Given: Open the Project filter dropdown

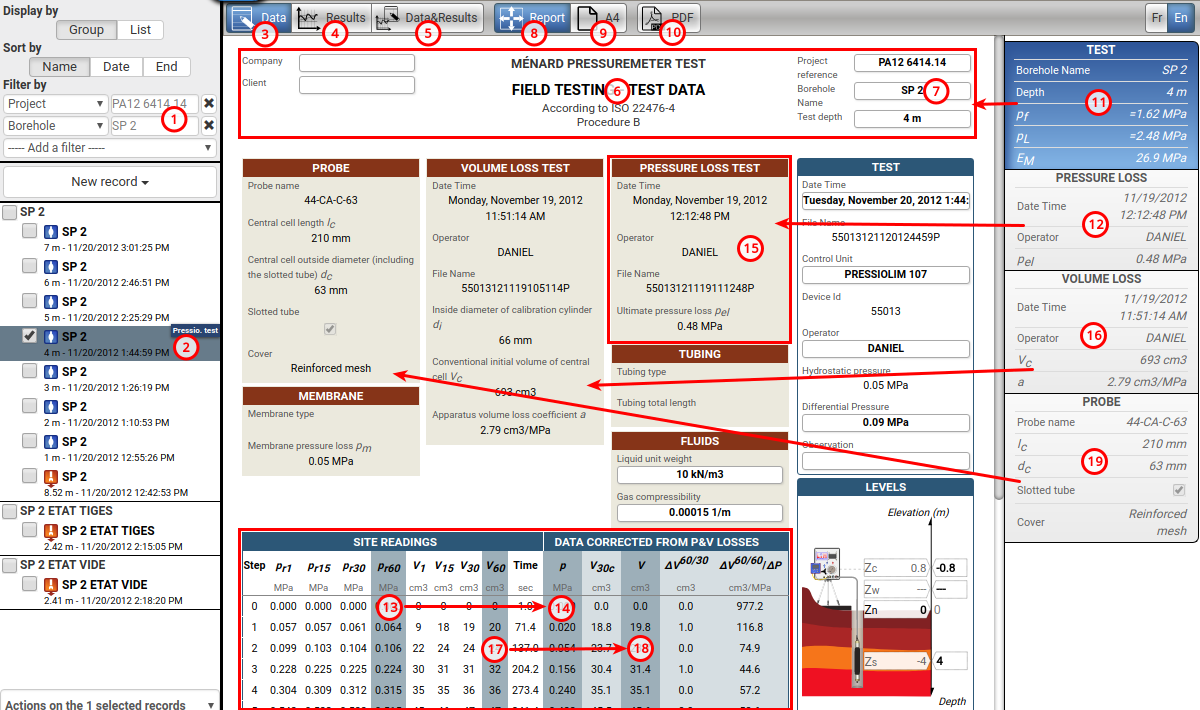Looking at the screenshot, I should pyautogui.click(x=55, y=104).
